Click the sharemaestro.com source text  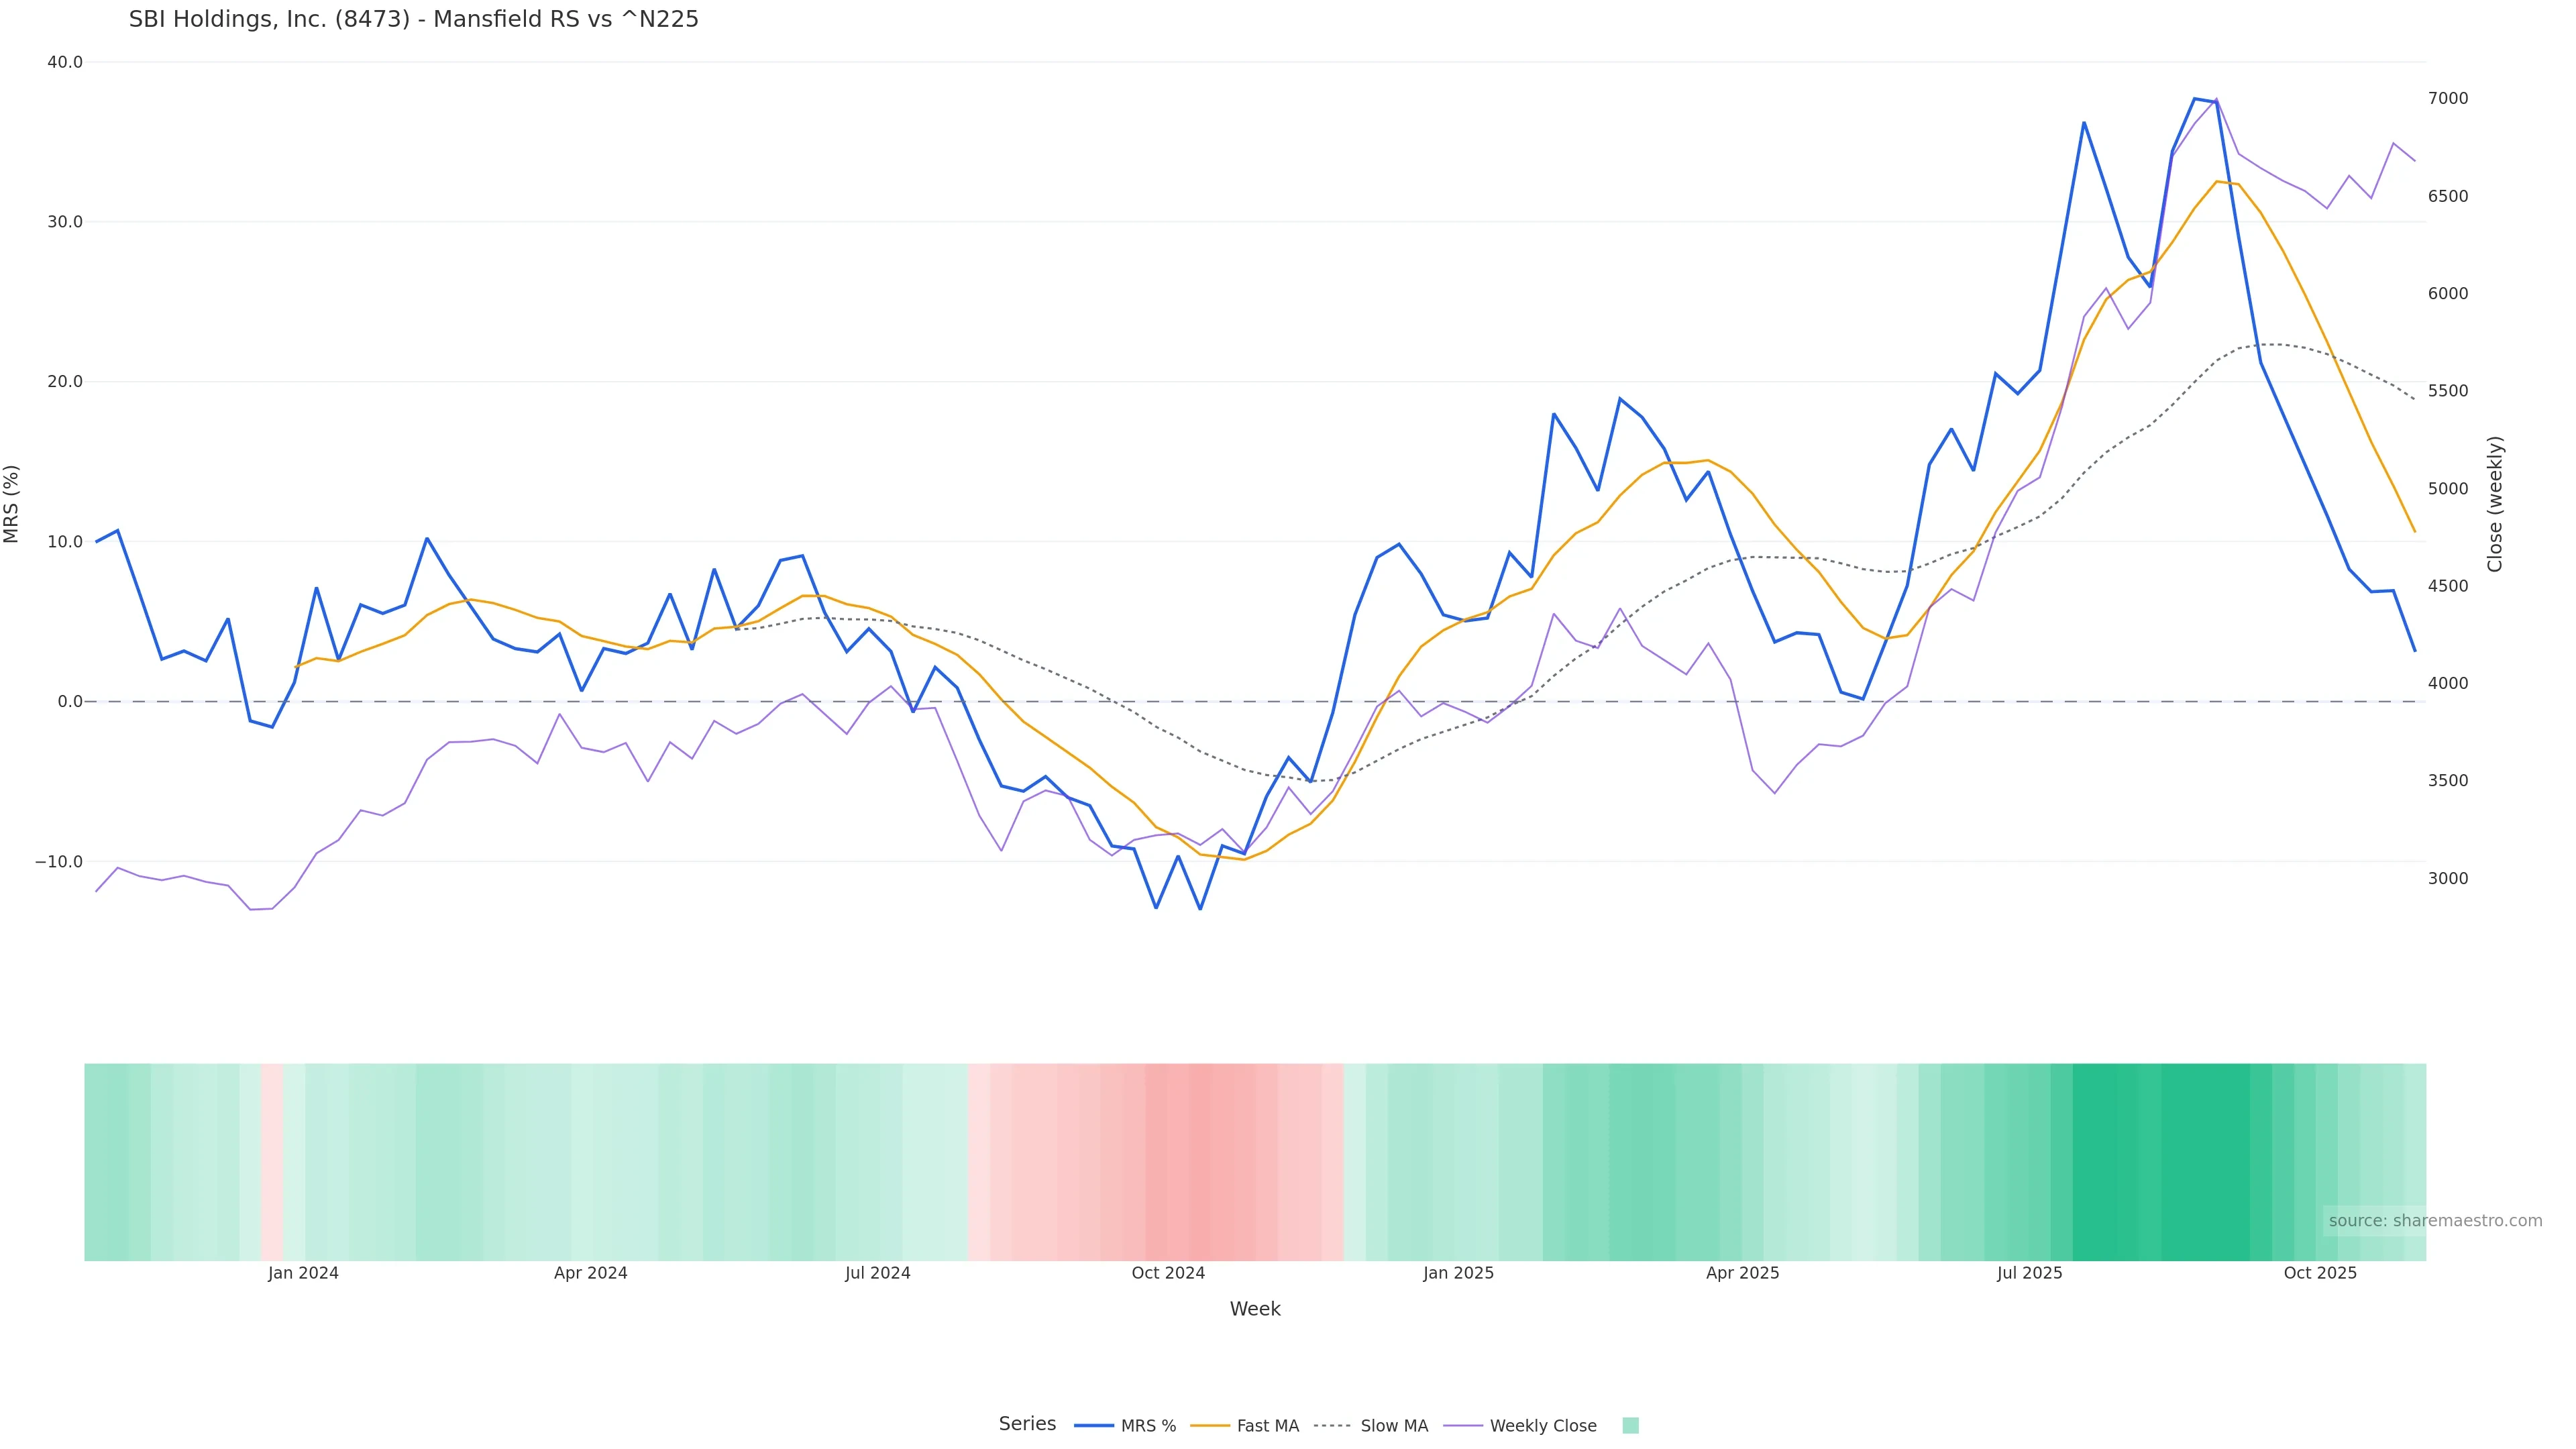pyautogui.click(x=2435, y=1220)
